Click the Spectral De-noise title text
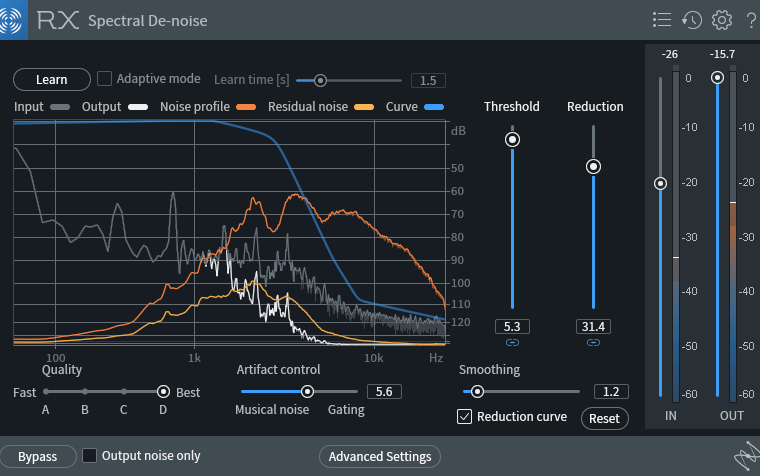 click(x=148, y=21)
